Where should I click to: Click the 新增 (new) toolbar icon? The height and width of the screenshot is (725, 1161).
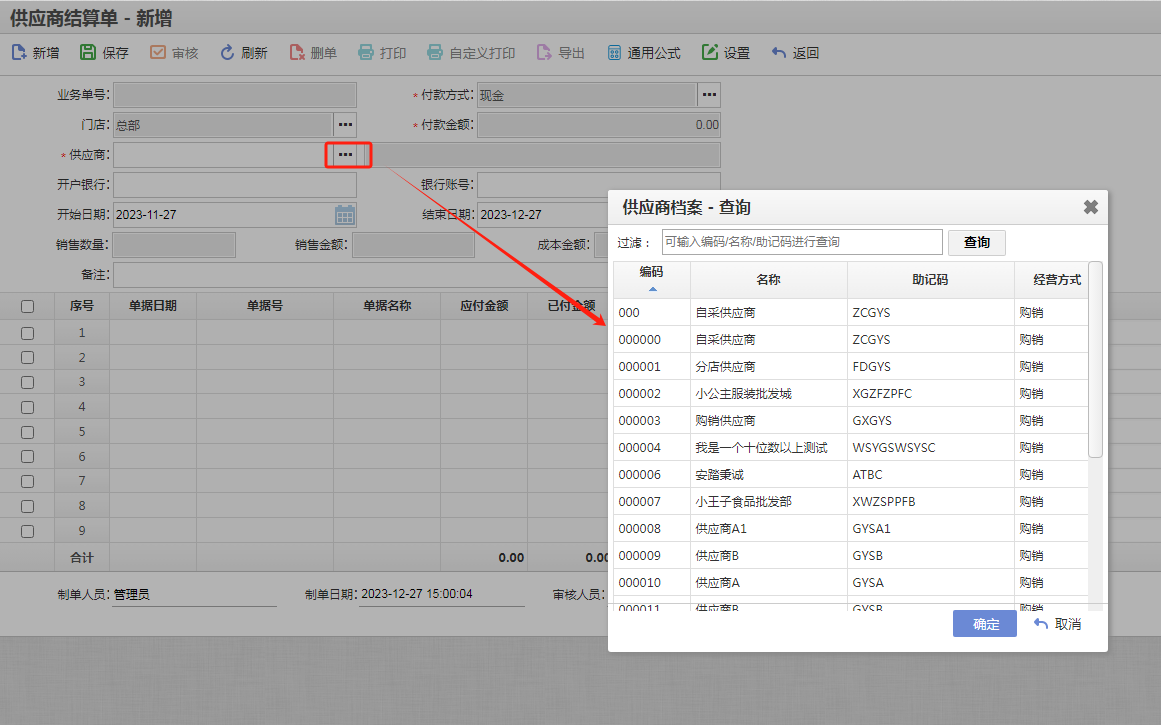click(x=19, y=53)
